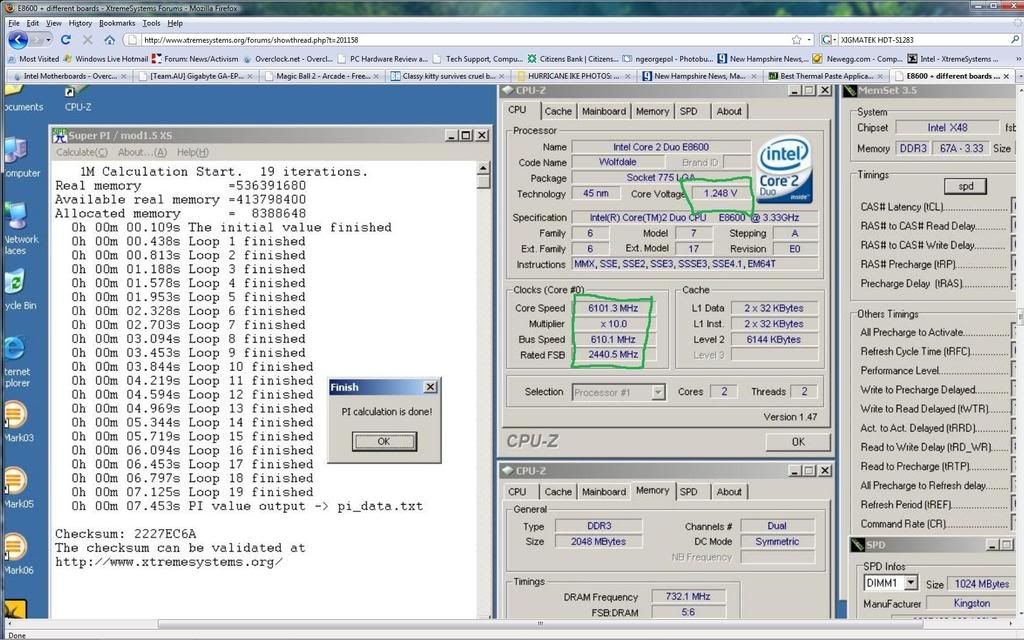Open the Google search engine selector
Screen dimensions: 1024x640
(828, 40)
